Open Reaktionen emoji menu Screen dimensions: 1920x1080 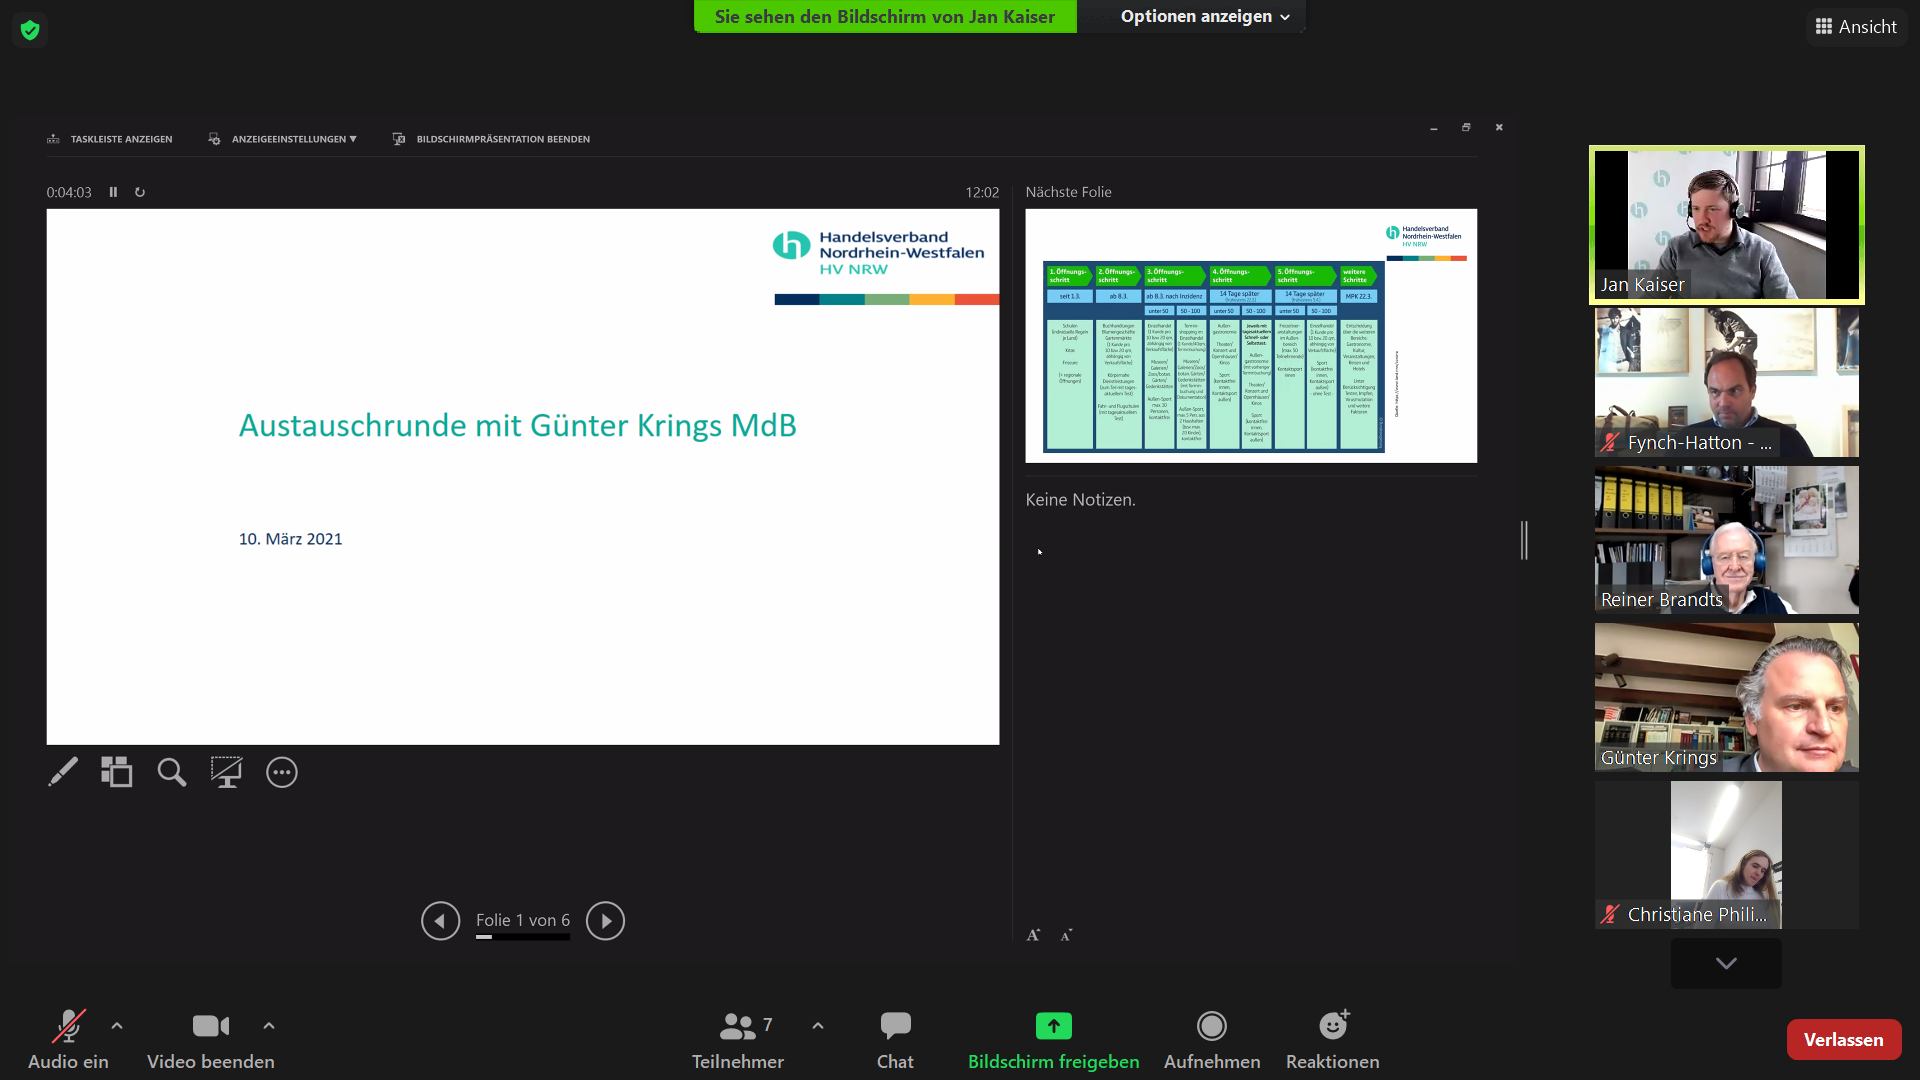coord(1332,1039)
